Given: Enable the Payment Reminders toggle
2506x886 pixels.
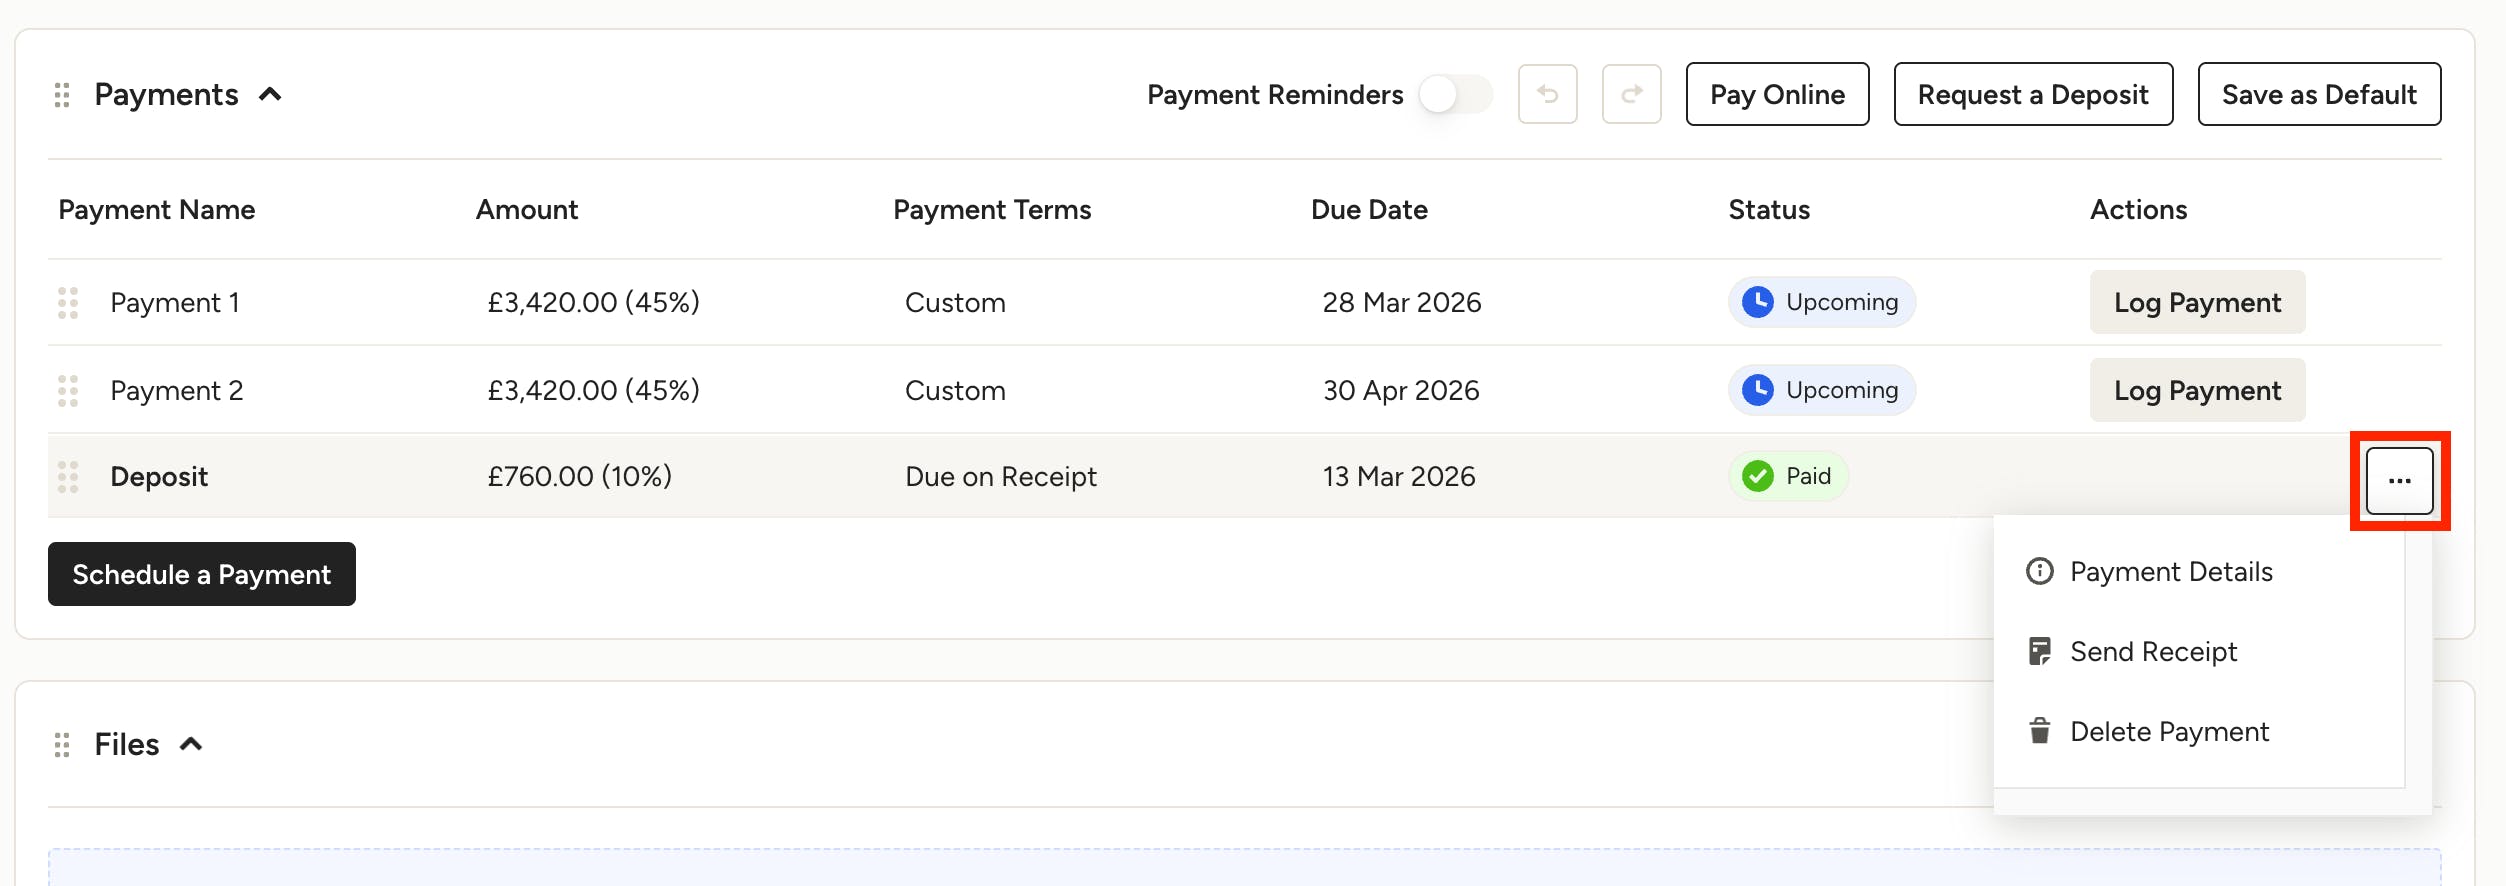Looking at the screenshot, I should pyautogui.click(x=1455, y=95).
